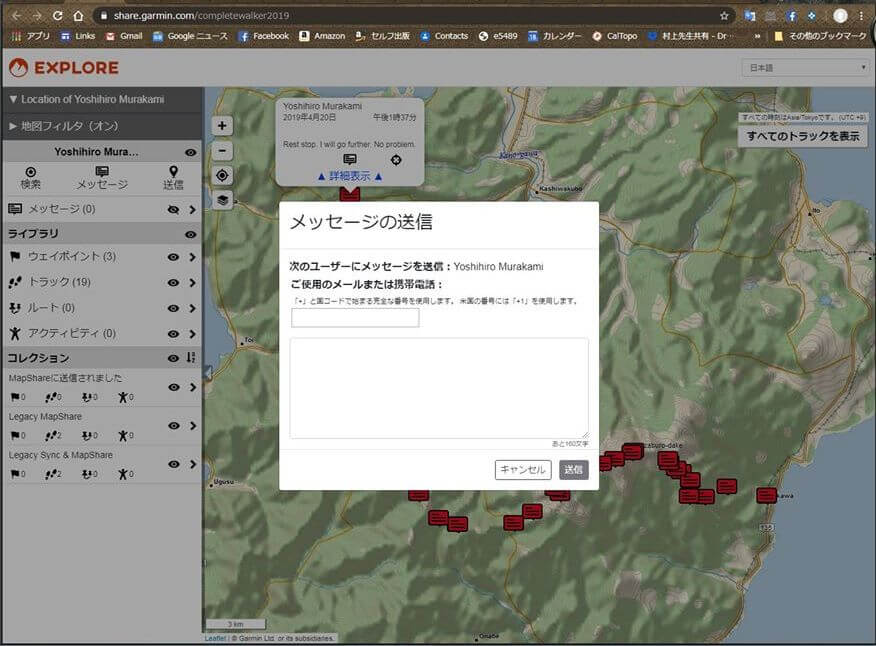
Task: Click the 送信 send button in dialog
Action: pos(573,469)
